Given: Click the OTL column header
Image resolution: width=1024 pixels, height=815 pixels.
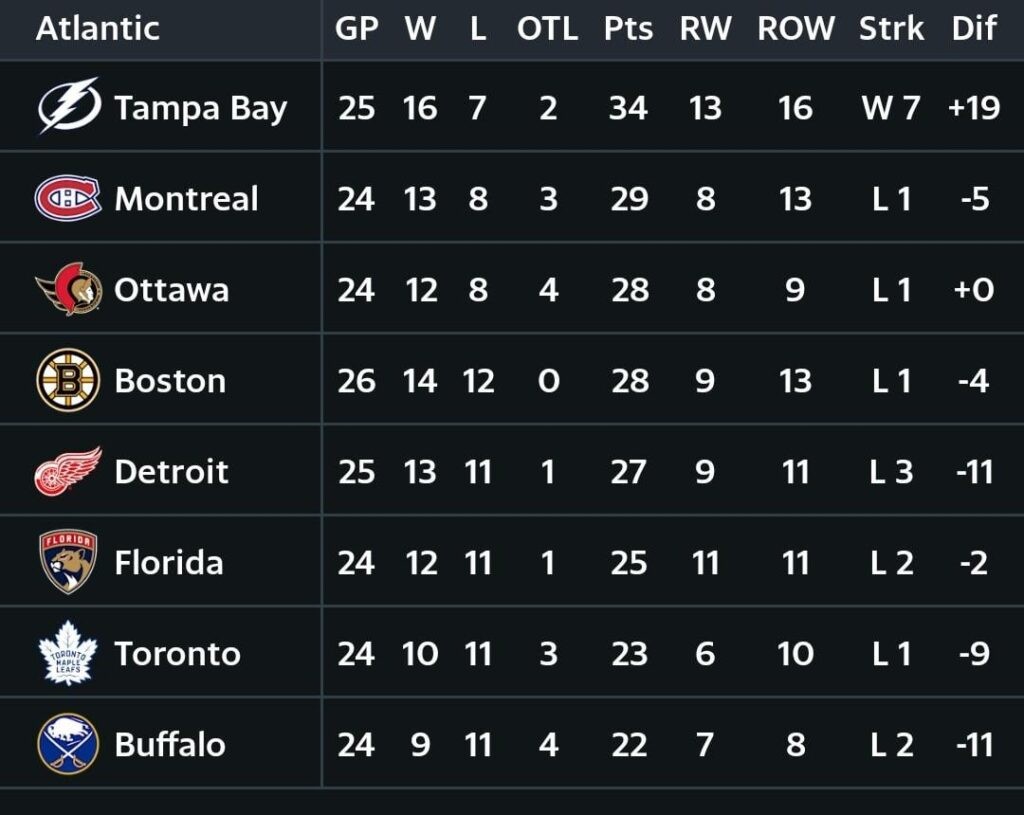Looking at the screenshot, I should point(547,29).
